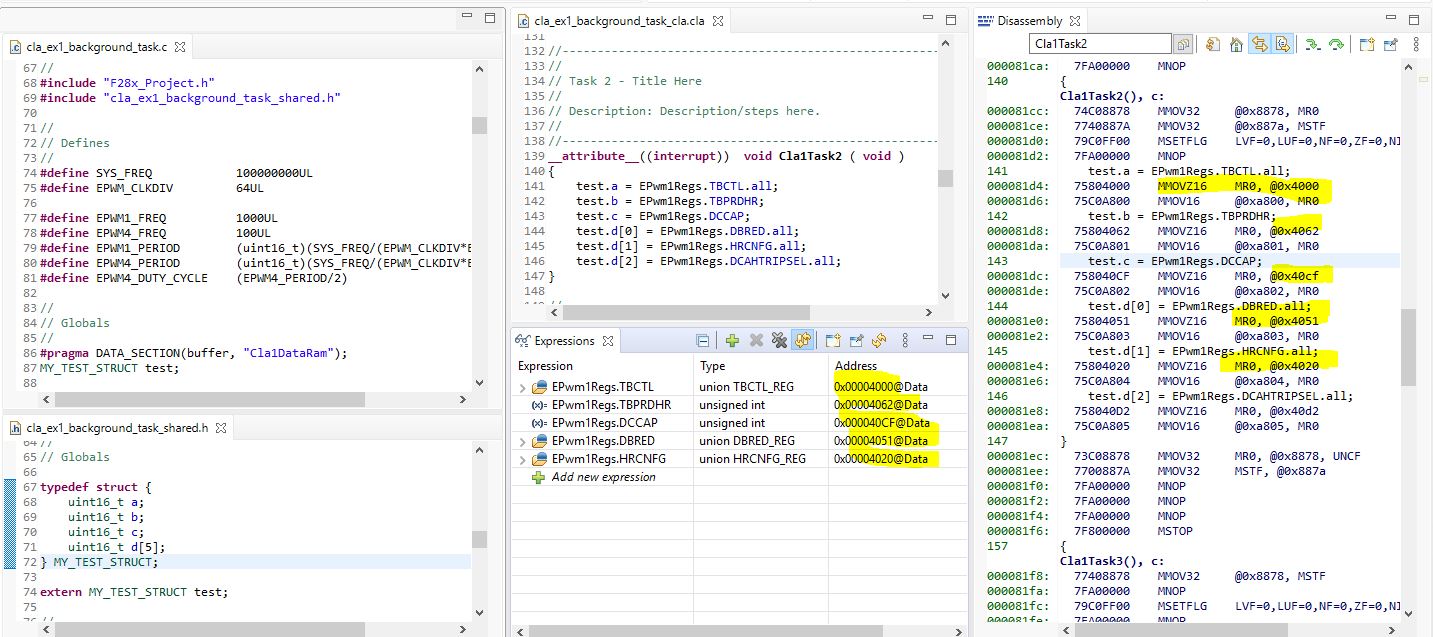1433x637 pixels.
Task: Click Cla1Task3(), c: label in disassembly
Action: point(1113,561)
